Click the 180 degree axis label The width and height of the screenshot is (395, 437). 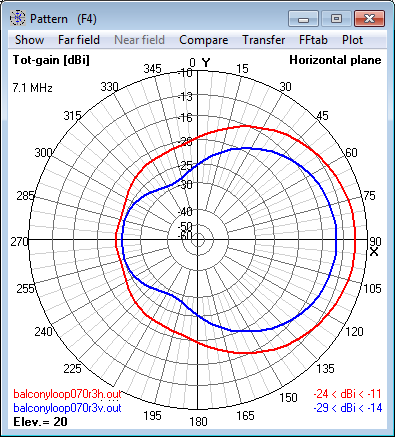point(198,422)
